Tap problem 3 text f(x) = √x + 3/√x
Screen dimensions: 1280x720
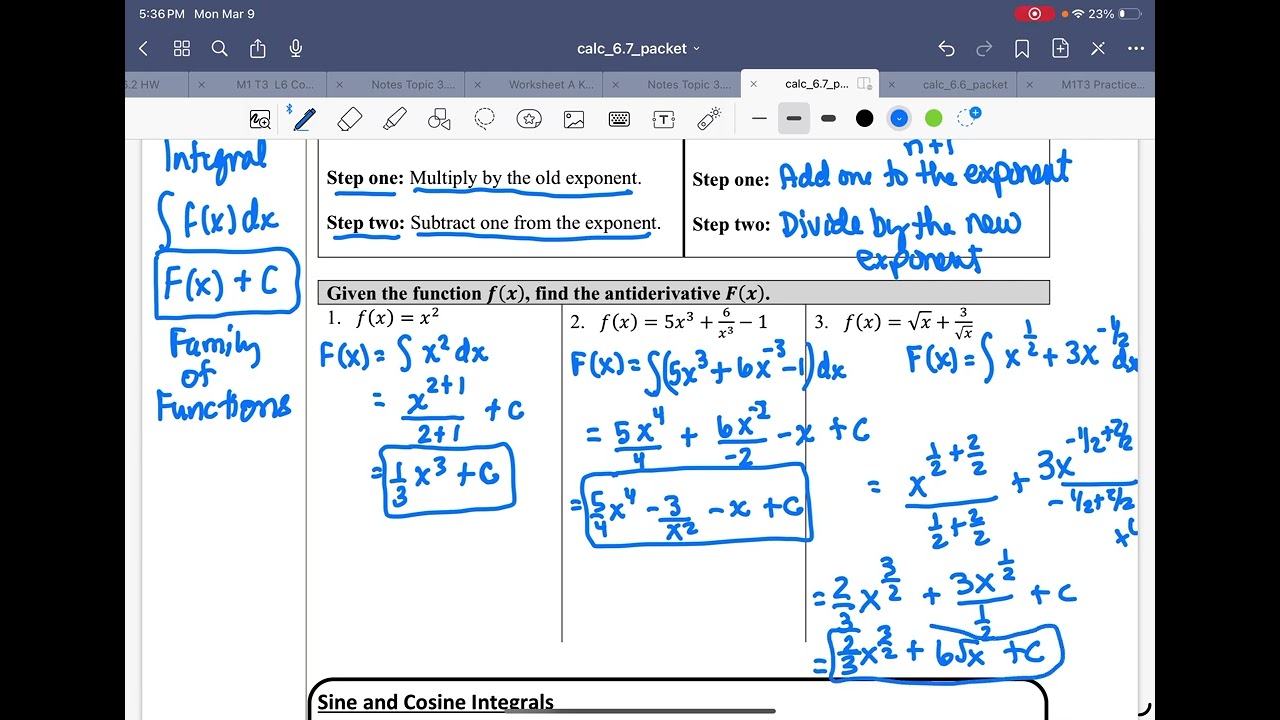pyautogui.click(x=909, y=322)
